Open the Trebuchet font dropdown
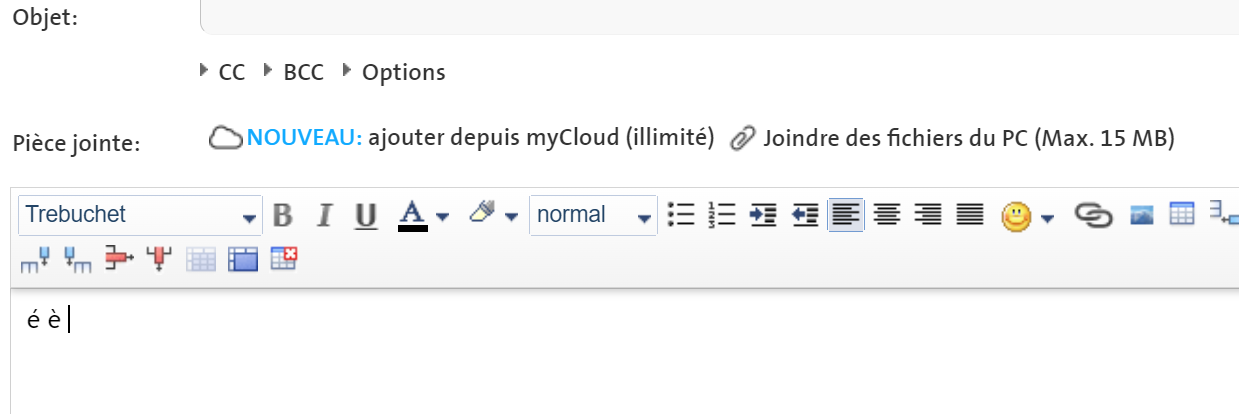This screenshot has height=414, width=1239. point(249,217)
